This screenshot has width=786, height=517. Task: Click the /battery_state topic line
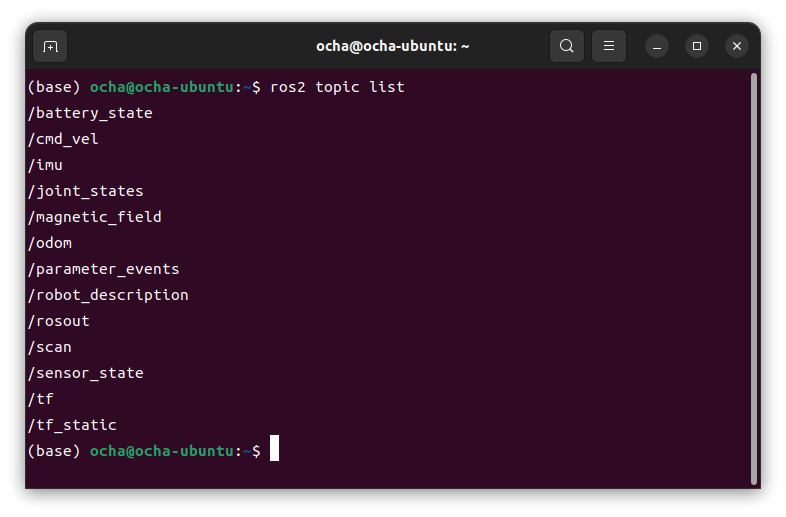(x=90, y=113)
